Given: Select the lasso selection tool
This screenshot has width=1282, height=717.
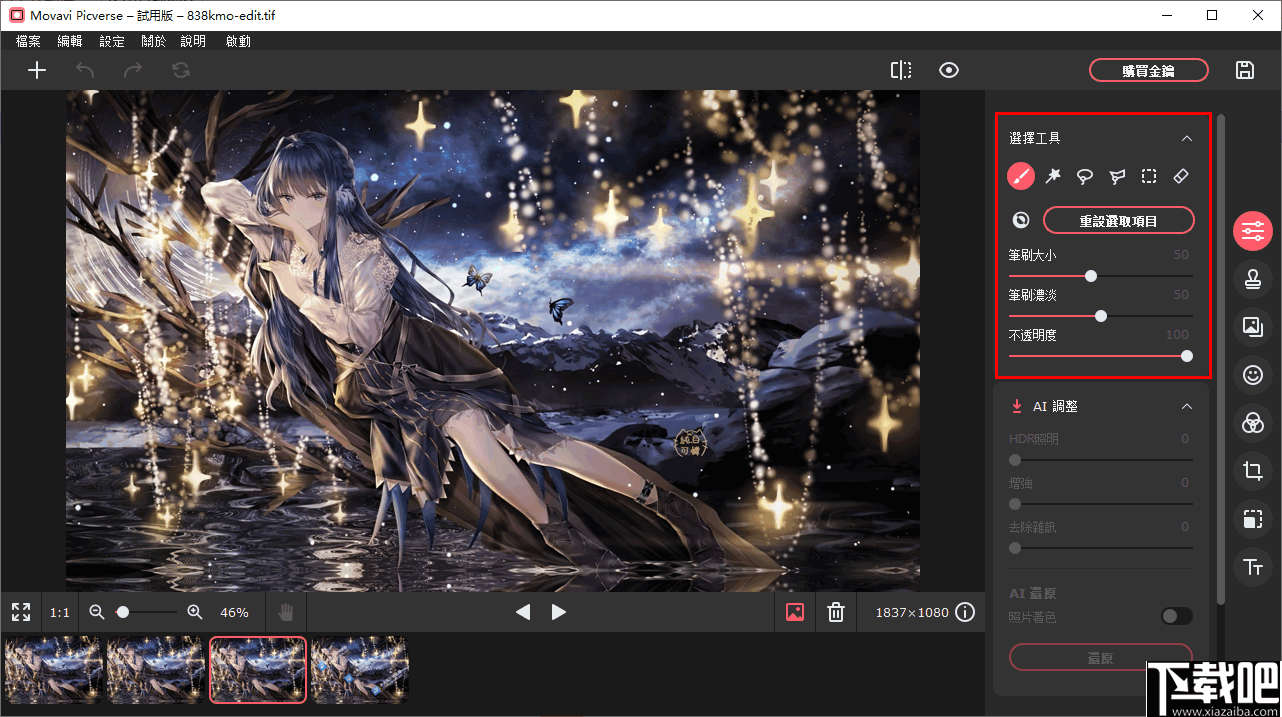Looking at the screenshot, I should tap(1085, 176).
